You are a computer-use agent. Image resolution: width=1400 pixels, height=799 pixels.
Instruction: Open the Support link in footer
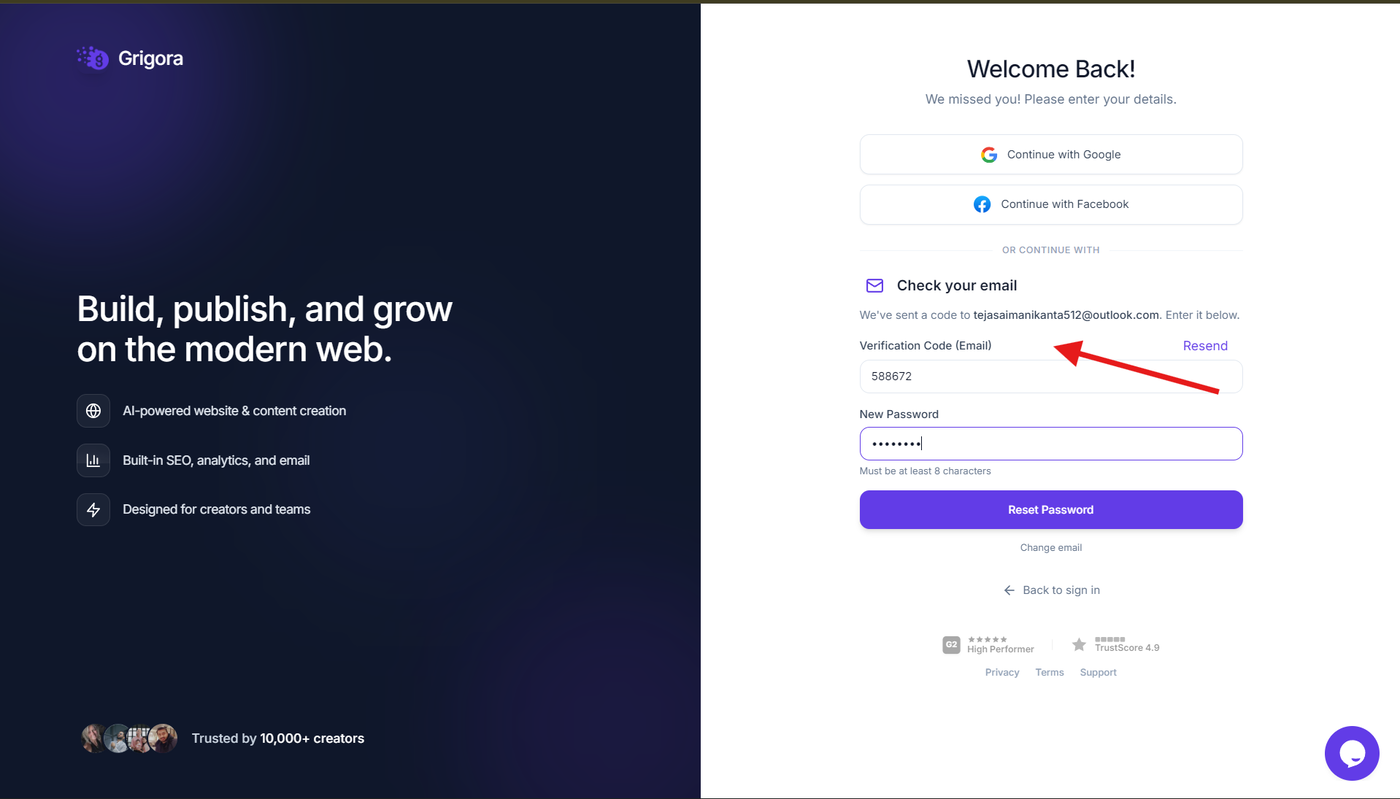[1098, 673]
